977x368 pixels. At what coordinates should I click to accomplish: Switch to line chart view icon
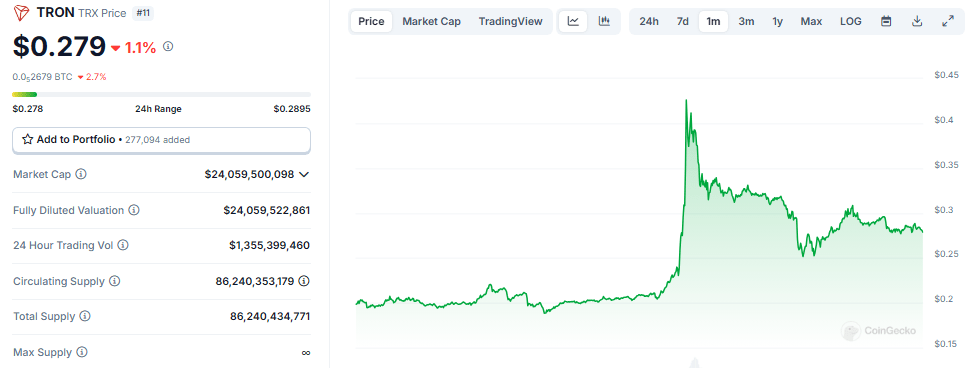(x=573, y=21)
